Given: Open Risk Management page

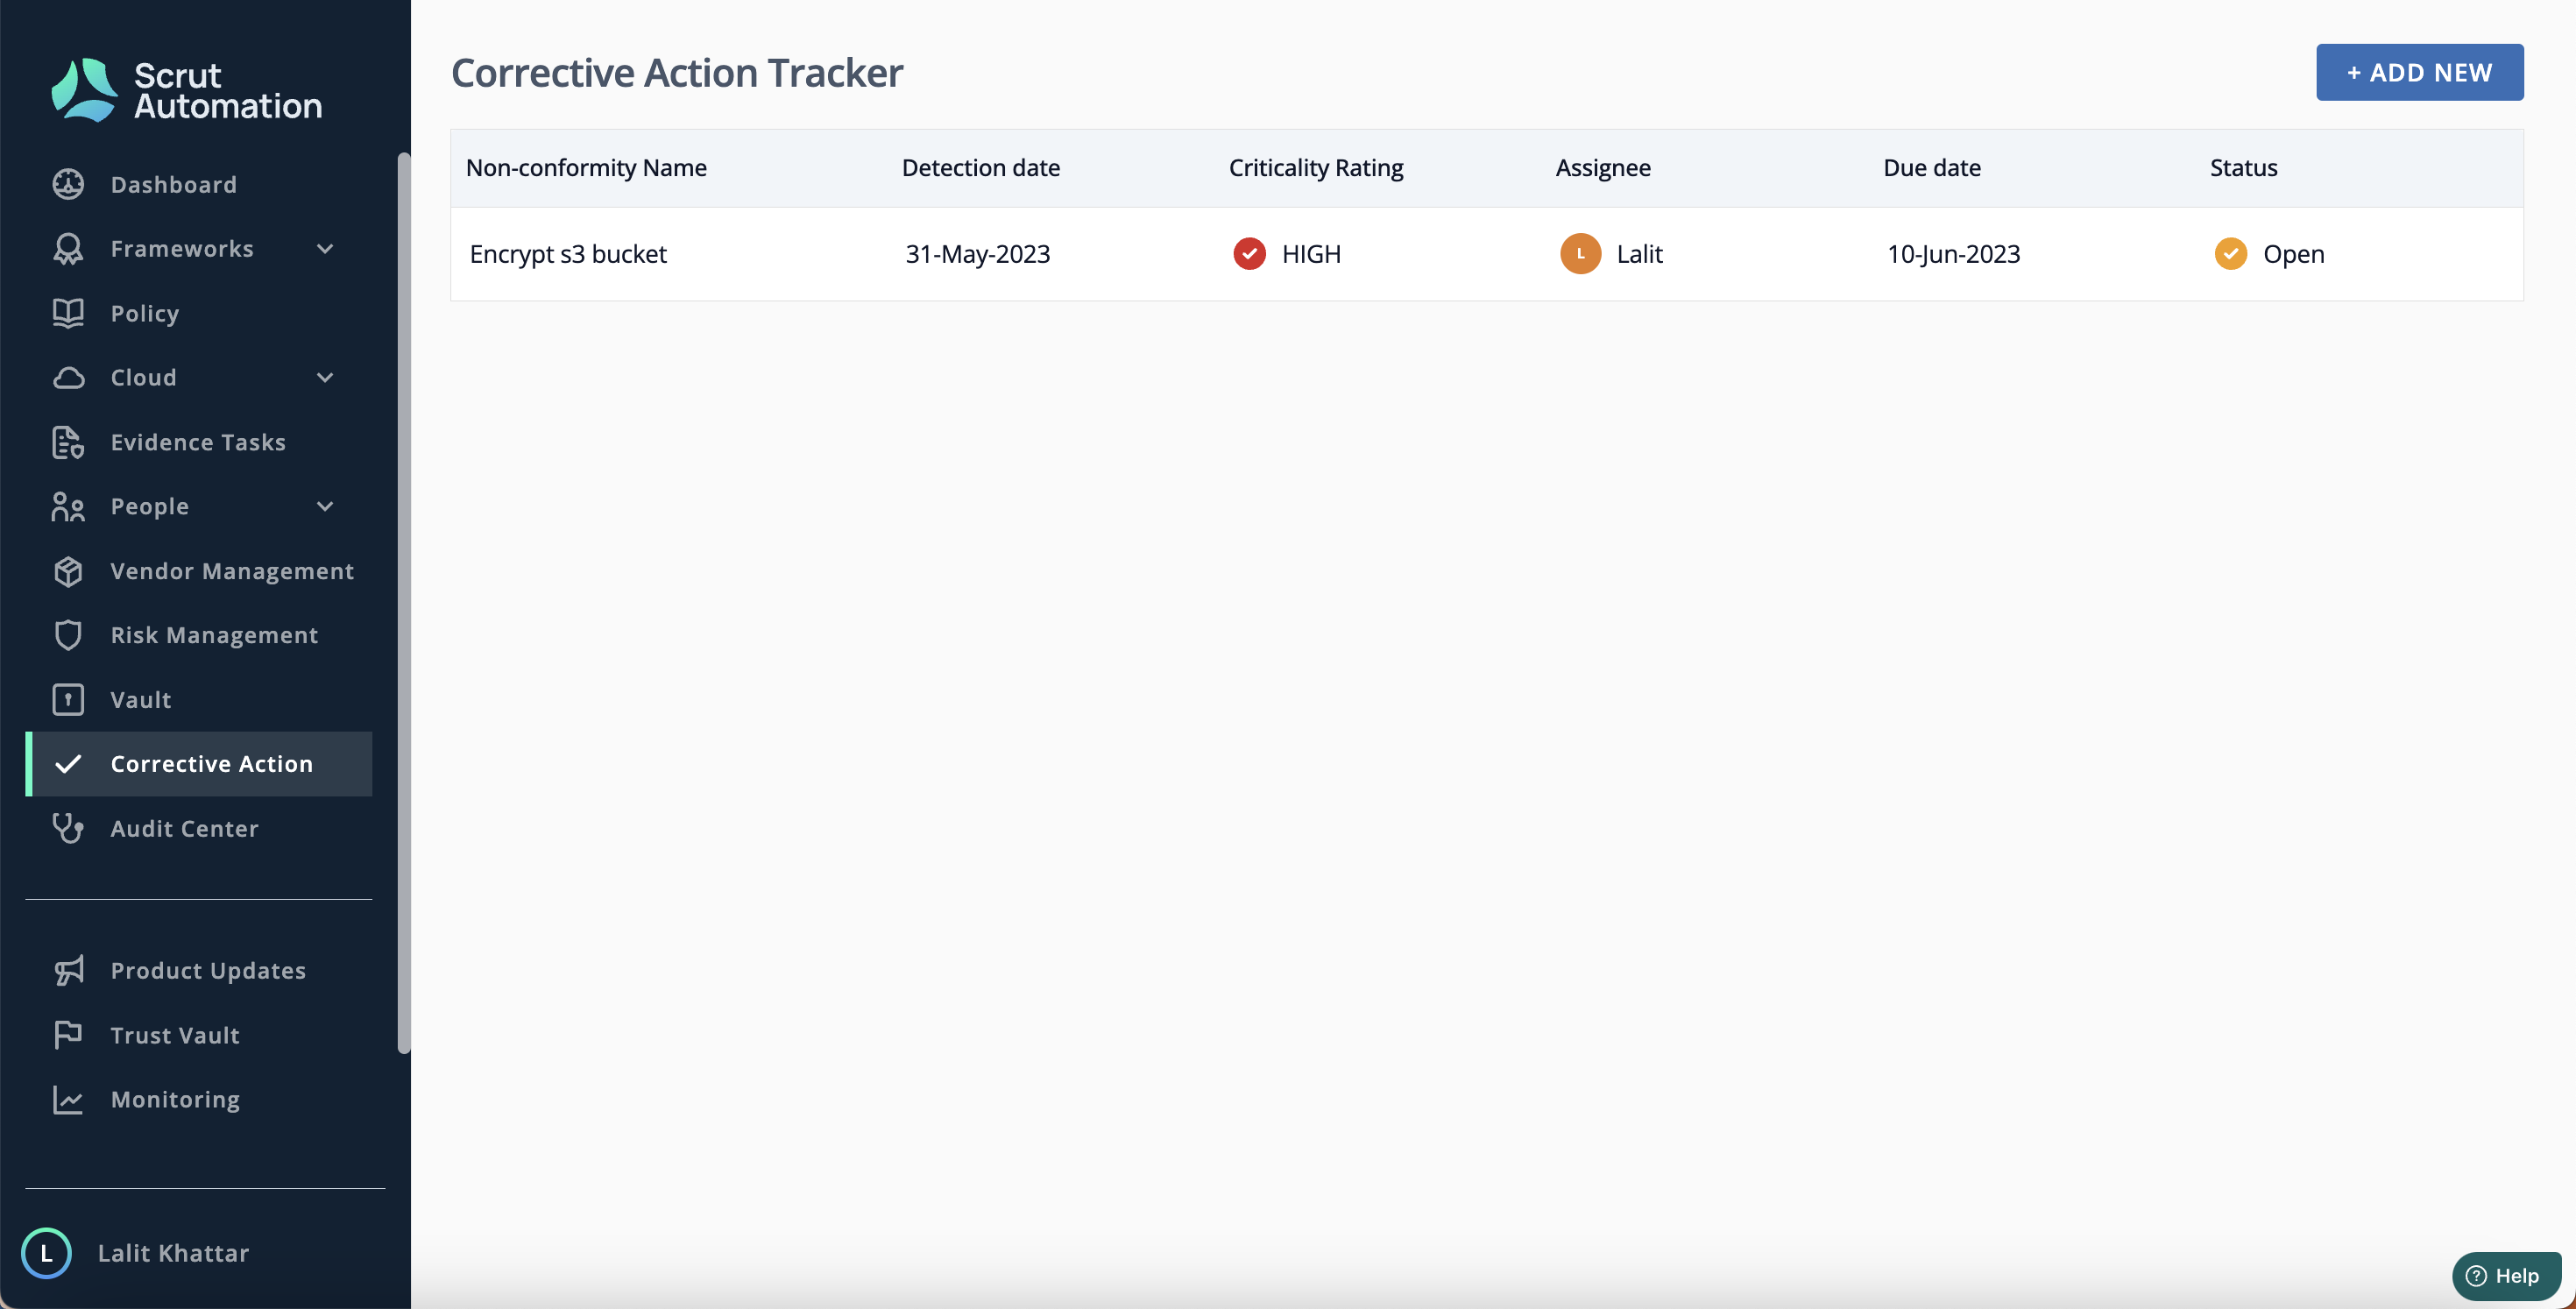Looking at the screenshot, I should (x=198, y=635).
